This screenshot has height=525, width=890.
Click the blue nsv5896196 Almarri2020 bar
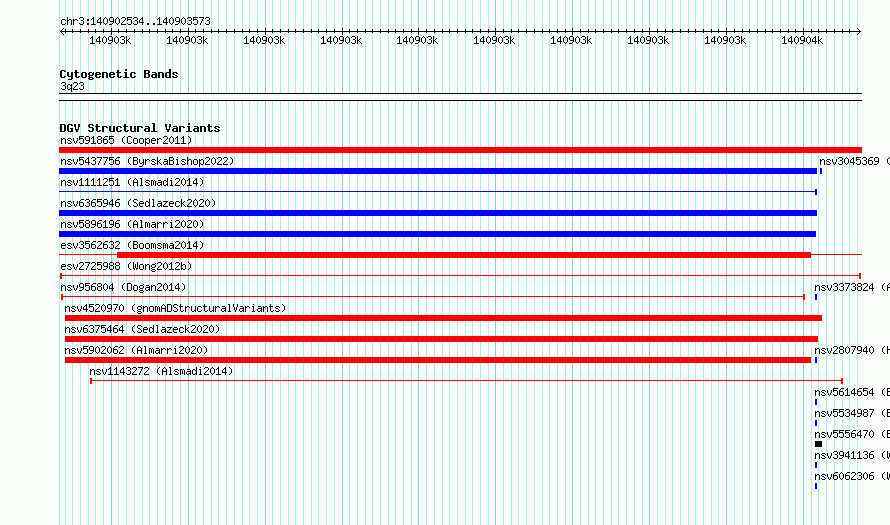pyautogui.click(x=437, y=234)
